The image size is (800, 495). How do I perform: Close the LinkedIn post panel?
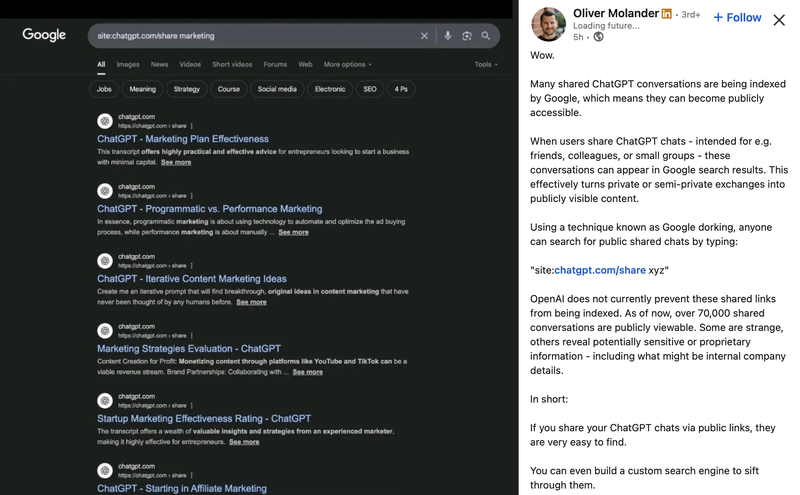[779, 20]
